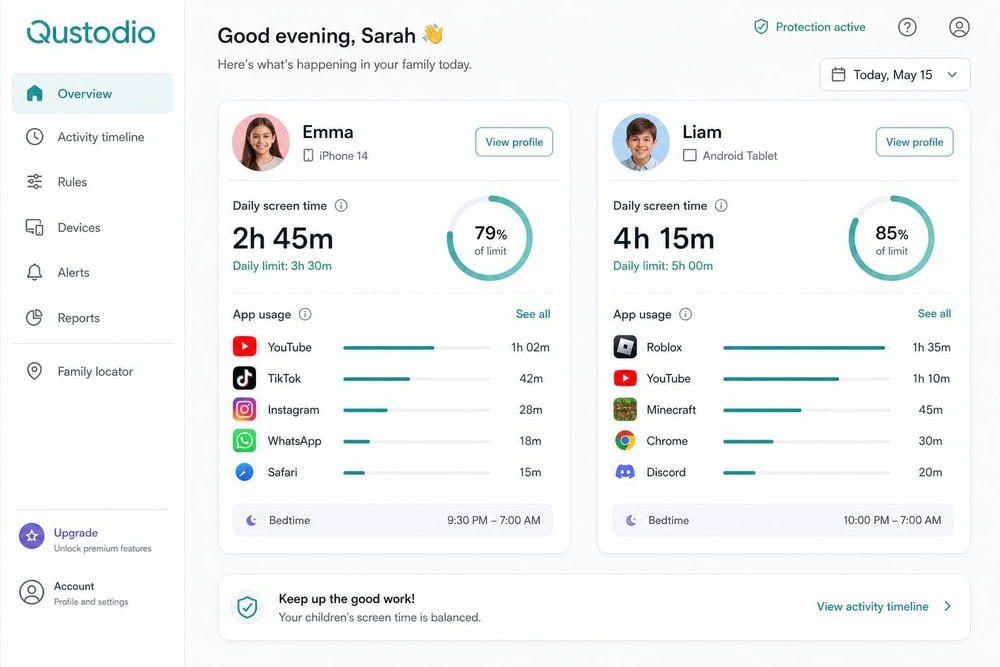1000x667 pixels.
Task: Click the Rules sliders icon
Action: tap(34, 182)
